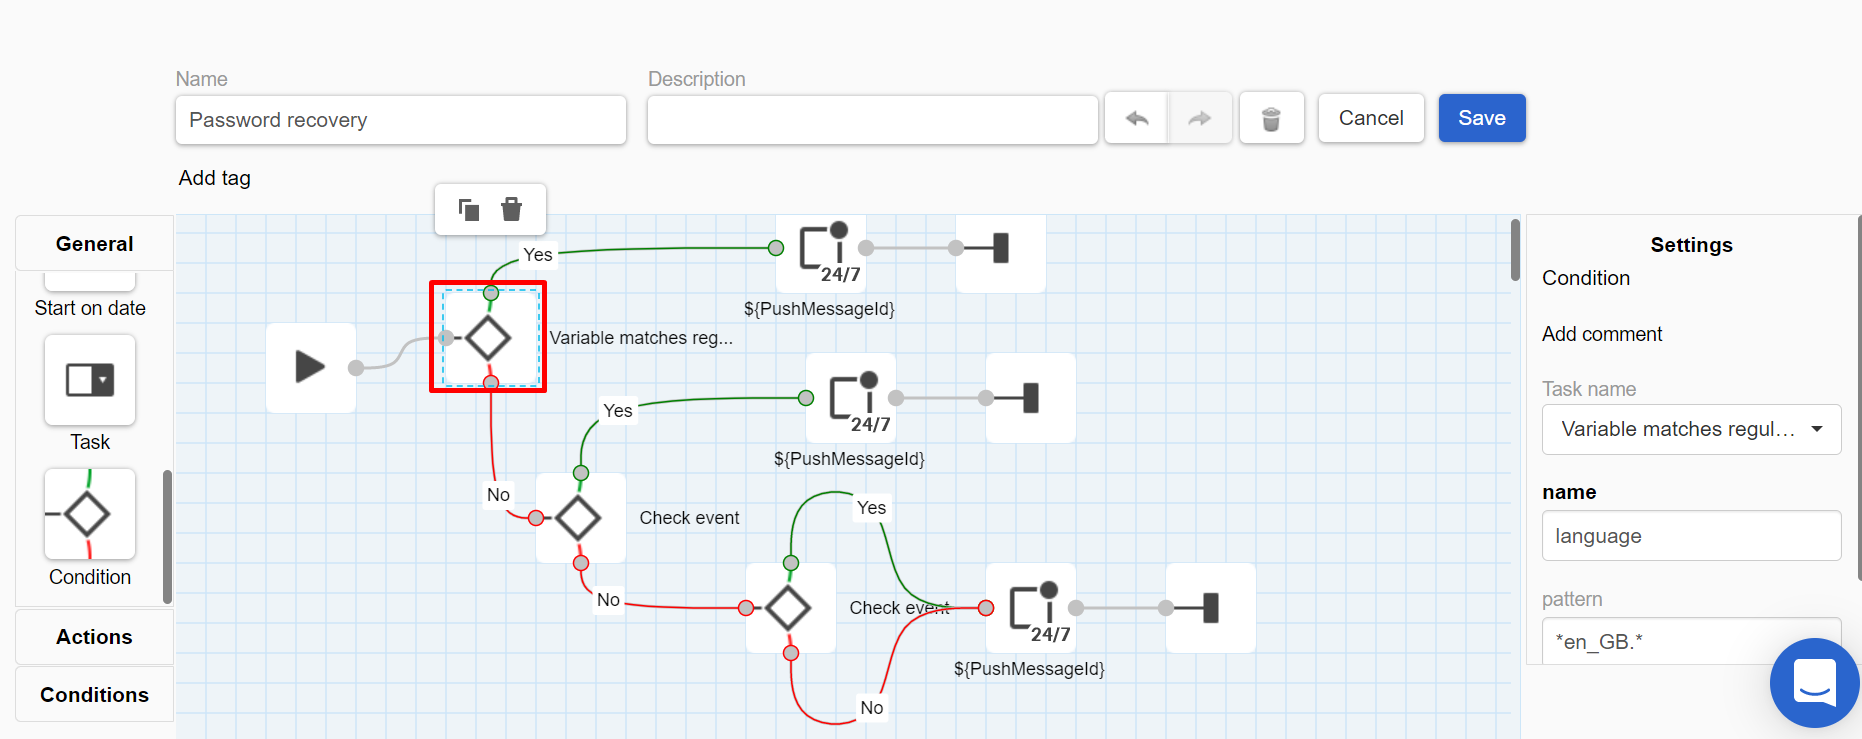Click the redo arrow button
The image size is (1862, 739).
(1200, 118)
